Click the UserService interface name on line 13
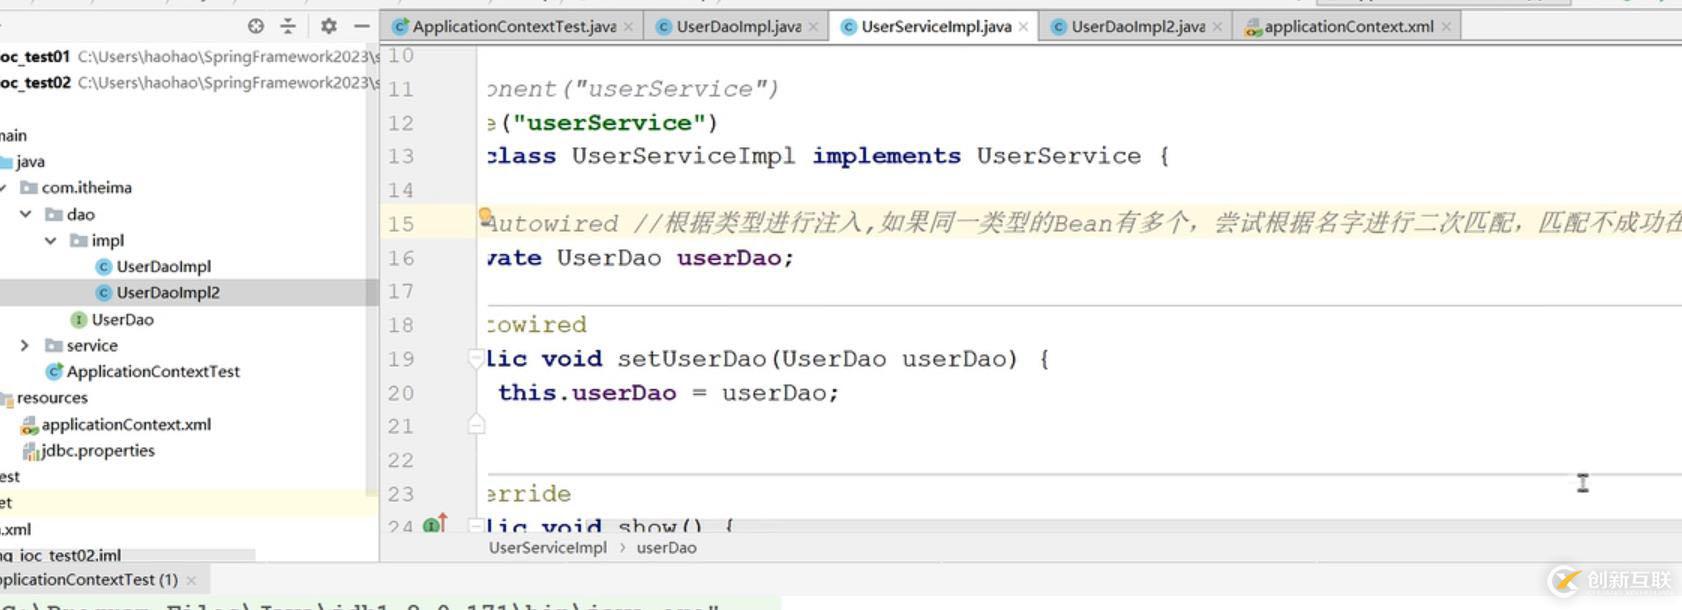Screen dimensions: 1682x610 point(1059,156)
